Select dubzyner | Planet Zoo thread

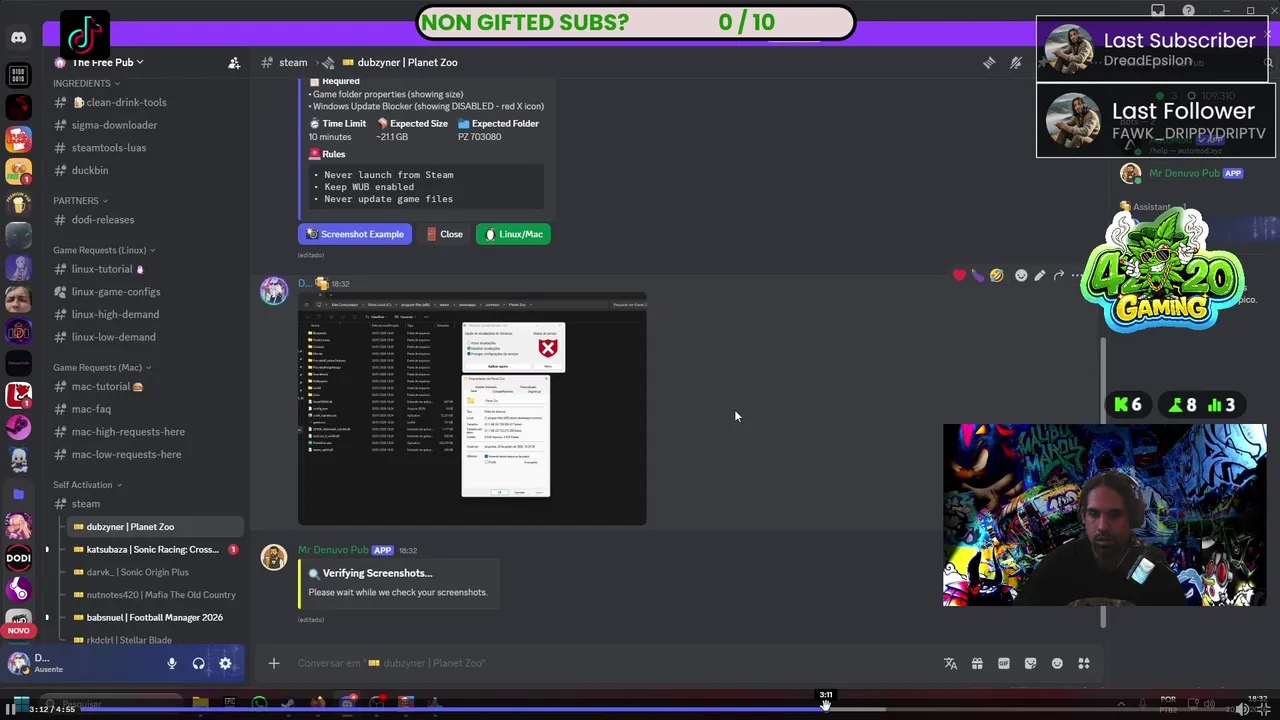coord(155,527)
